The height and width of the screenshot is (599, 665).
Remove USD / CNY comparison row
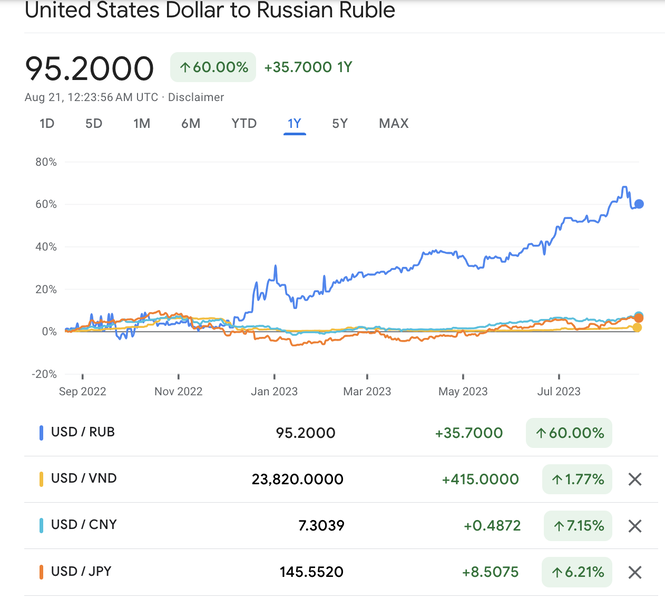(x=634, y=526)
